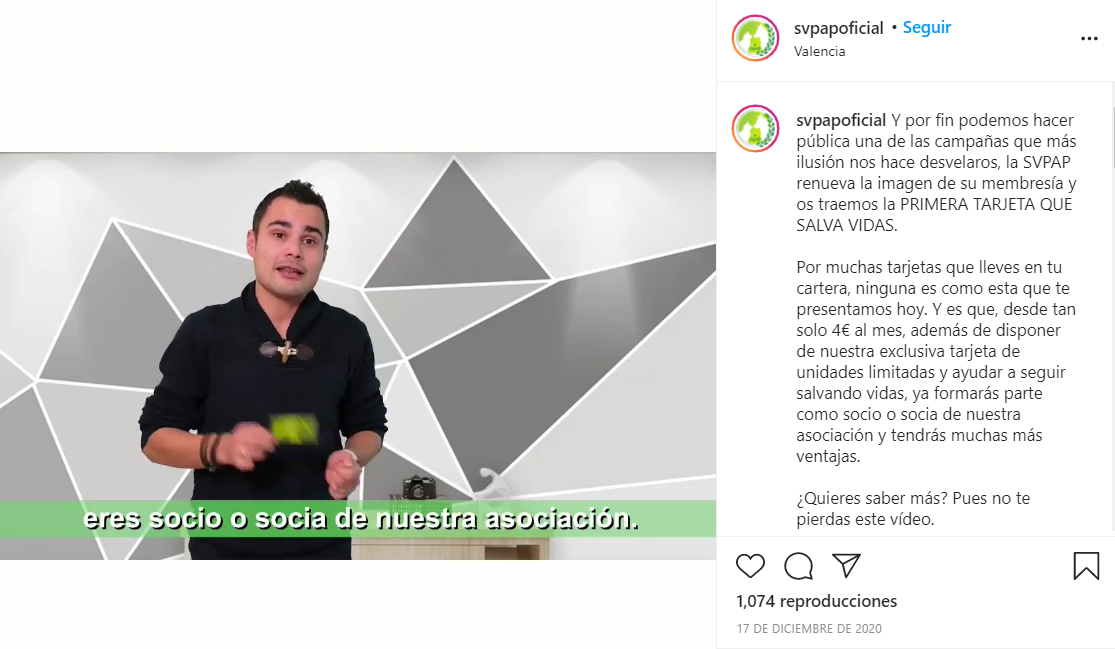Like the post with the heart icon
This screenshot has width=1115, height=649.
click(x=750, y=566)
